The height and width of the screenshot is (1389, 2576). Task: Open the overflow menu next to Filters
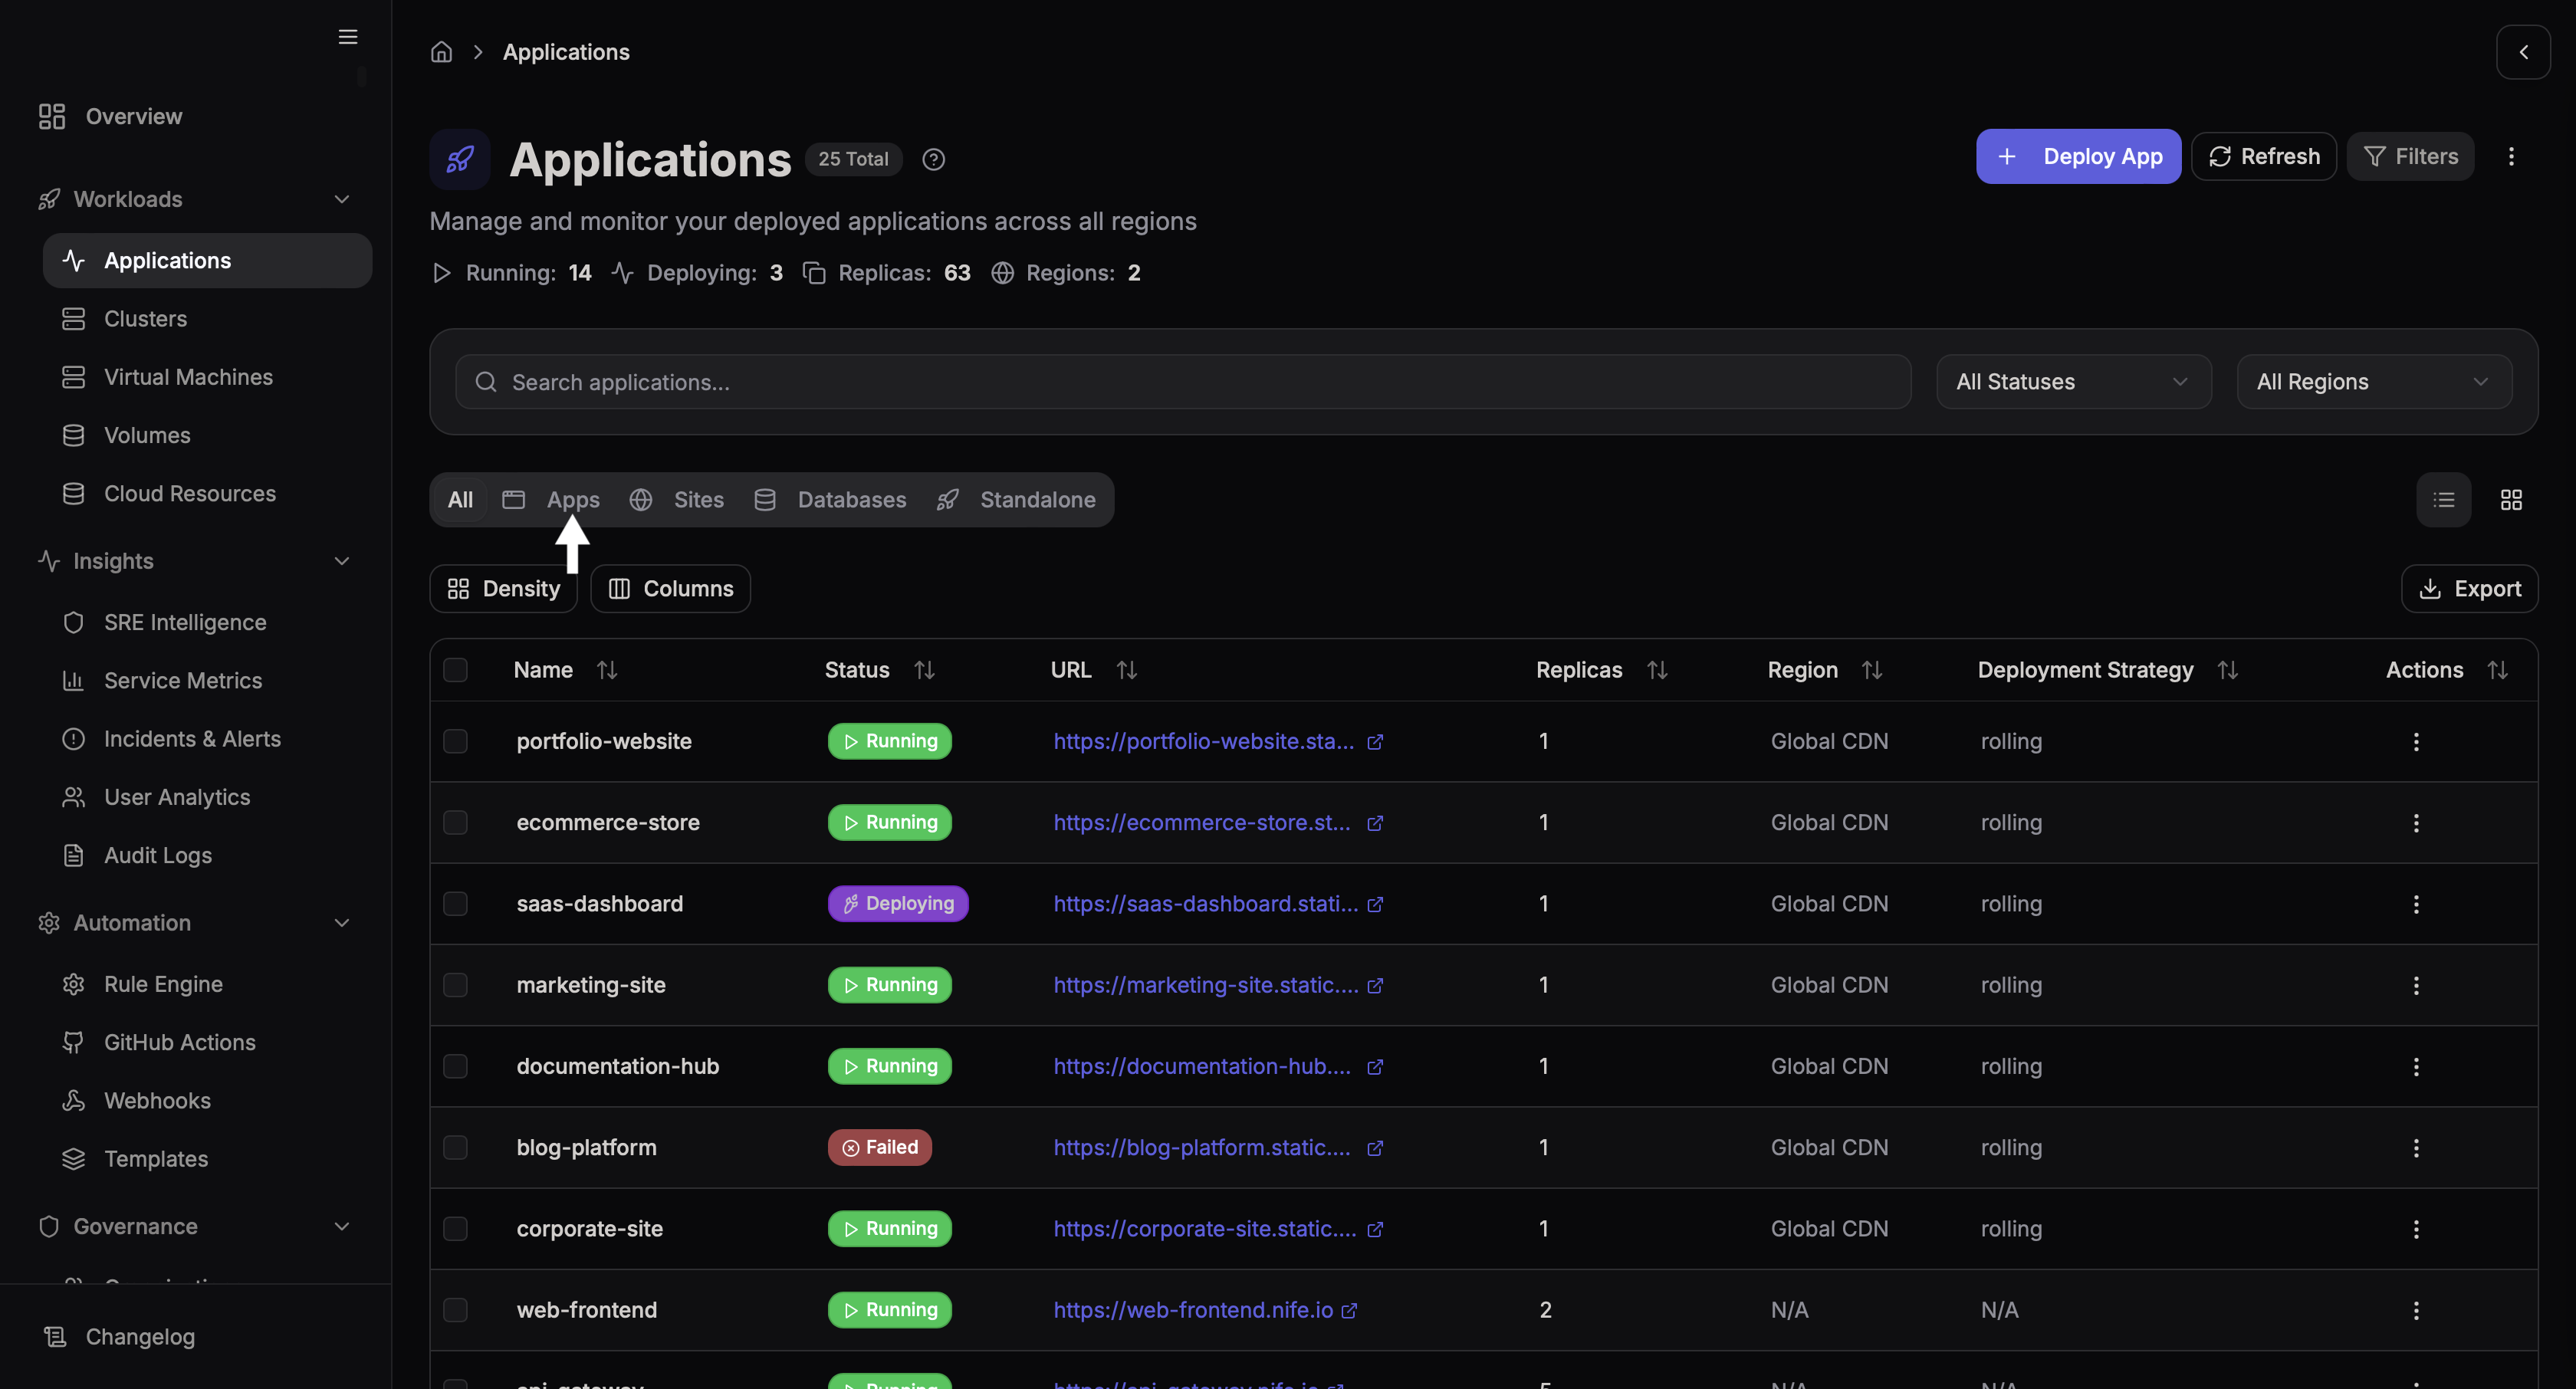(2511, 156)
